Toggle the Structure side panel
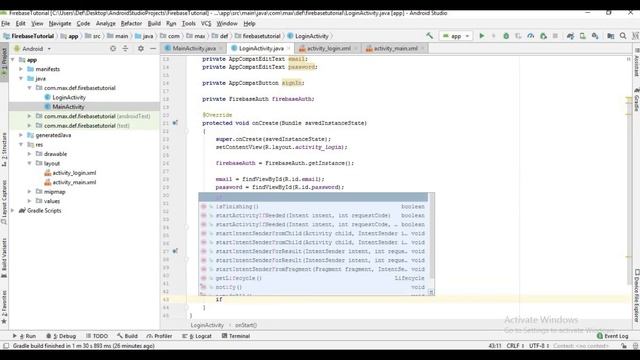Viewport: 640px width, 360px height. point(4,149)
